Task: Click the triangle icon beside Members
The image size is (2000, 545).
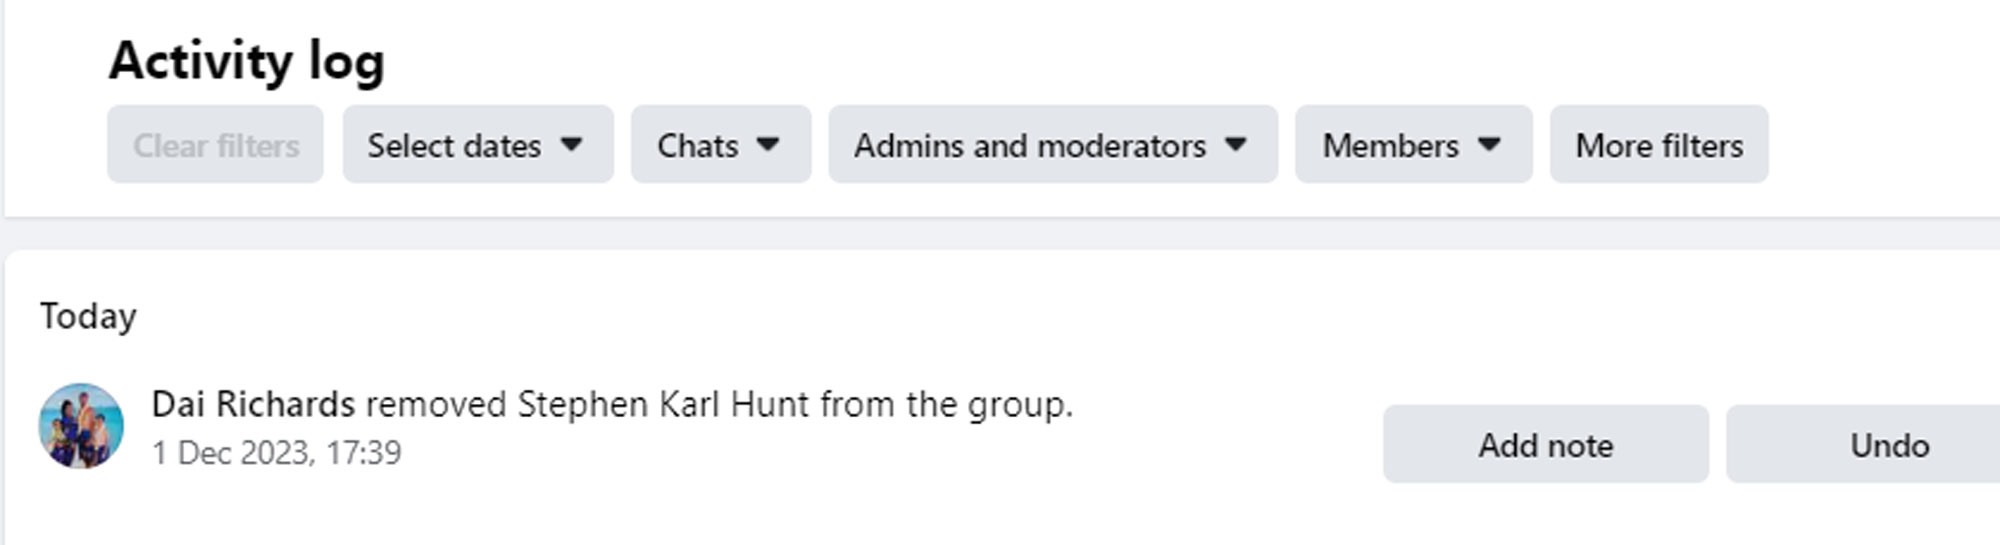Action: [1488, 144]
